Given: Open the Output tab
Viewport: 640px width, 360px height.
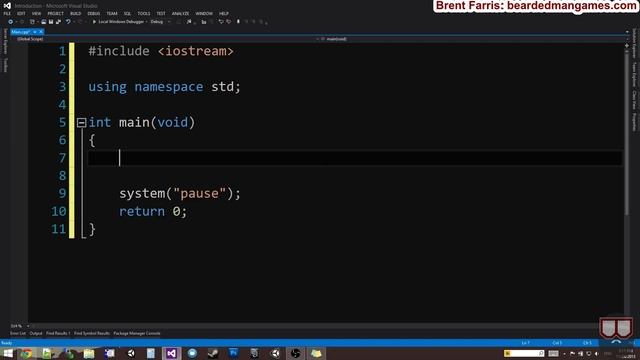Looking at the screenshot, I should pyautogui.click(x=36, y=333).
